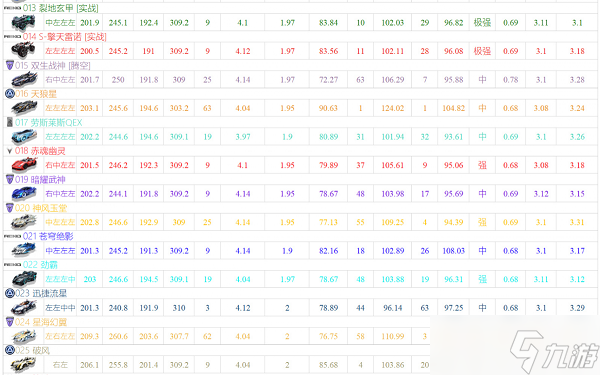This screenshot has height=375, width=600.
Task: Click the 020 神风玉堂 heading
Action: pos(41,208)
